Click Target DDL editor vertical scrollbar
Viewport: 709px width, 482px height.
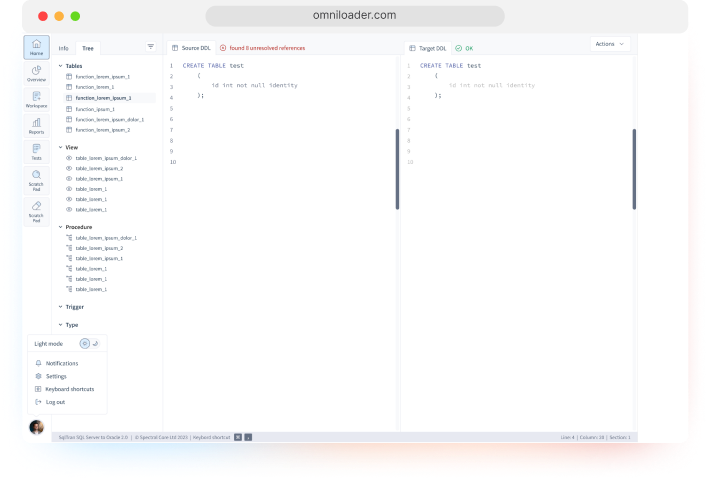634,169
